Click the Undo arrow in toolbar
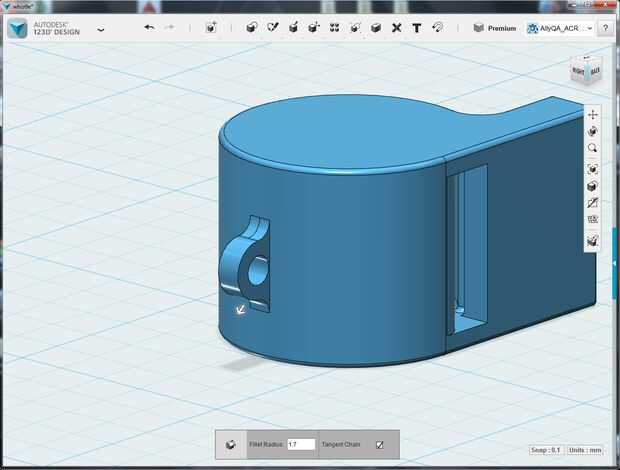This screenshot has width=620, height=470. click(x=149, y=28)
